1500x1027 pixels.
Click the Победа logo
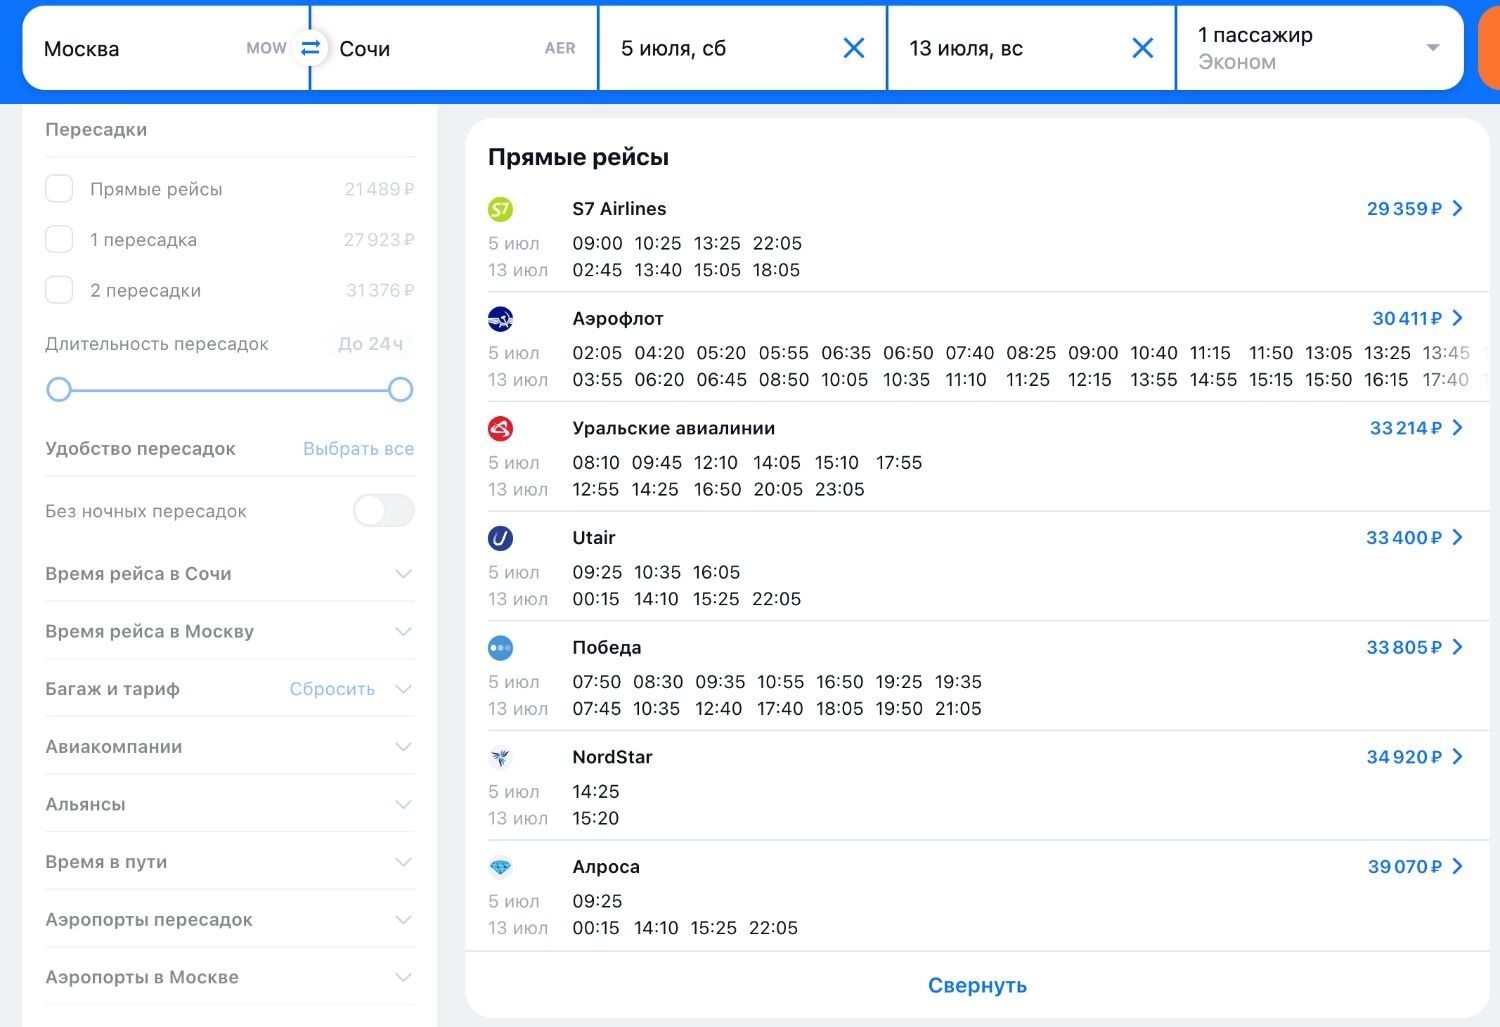pos(500,648)
